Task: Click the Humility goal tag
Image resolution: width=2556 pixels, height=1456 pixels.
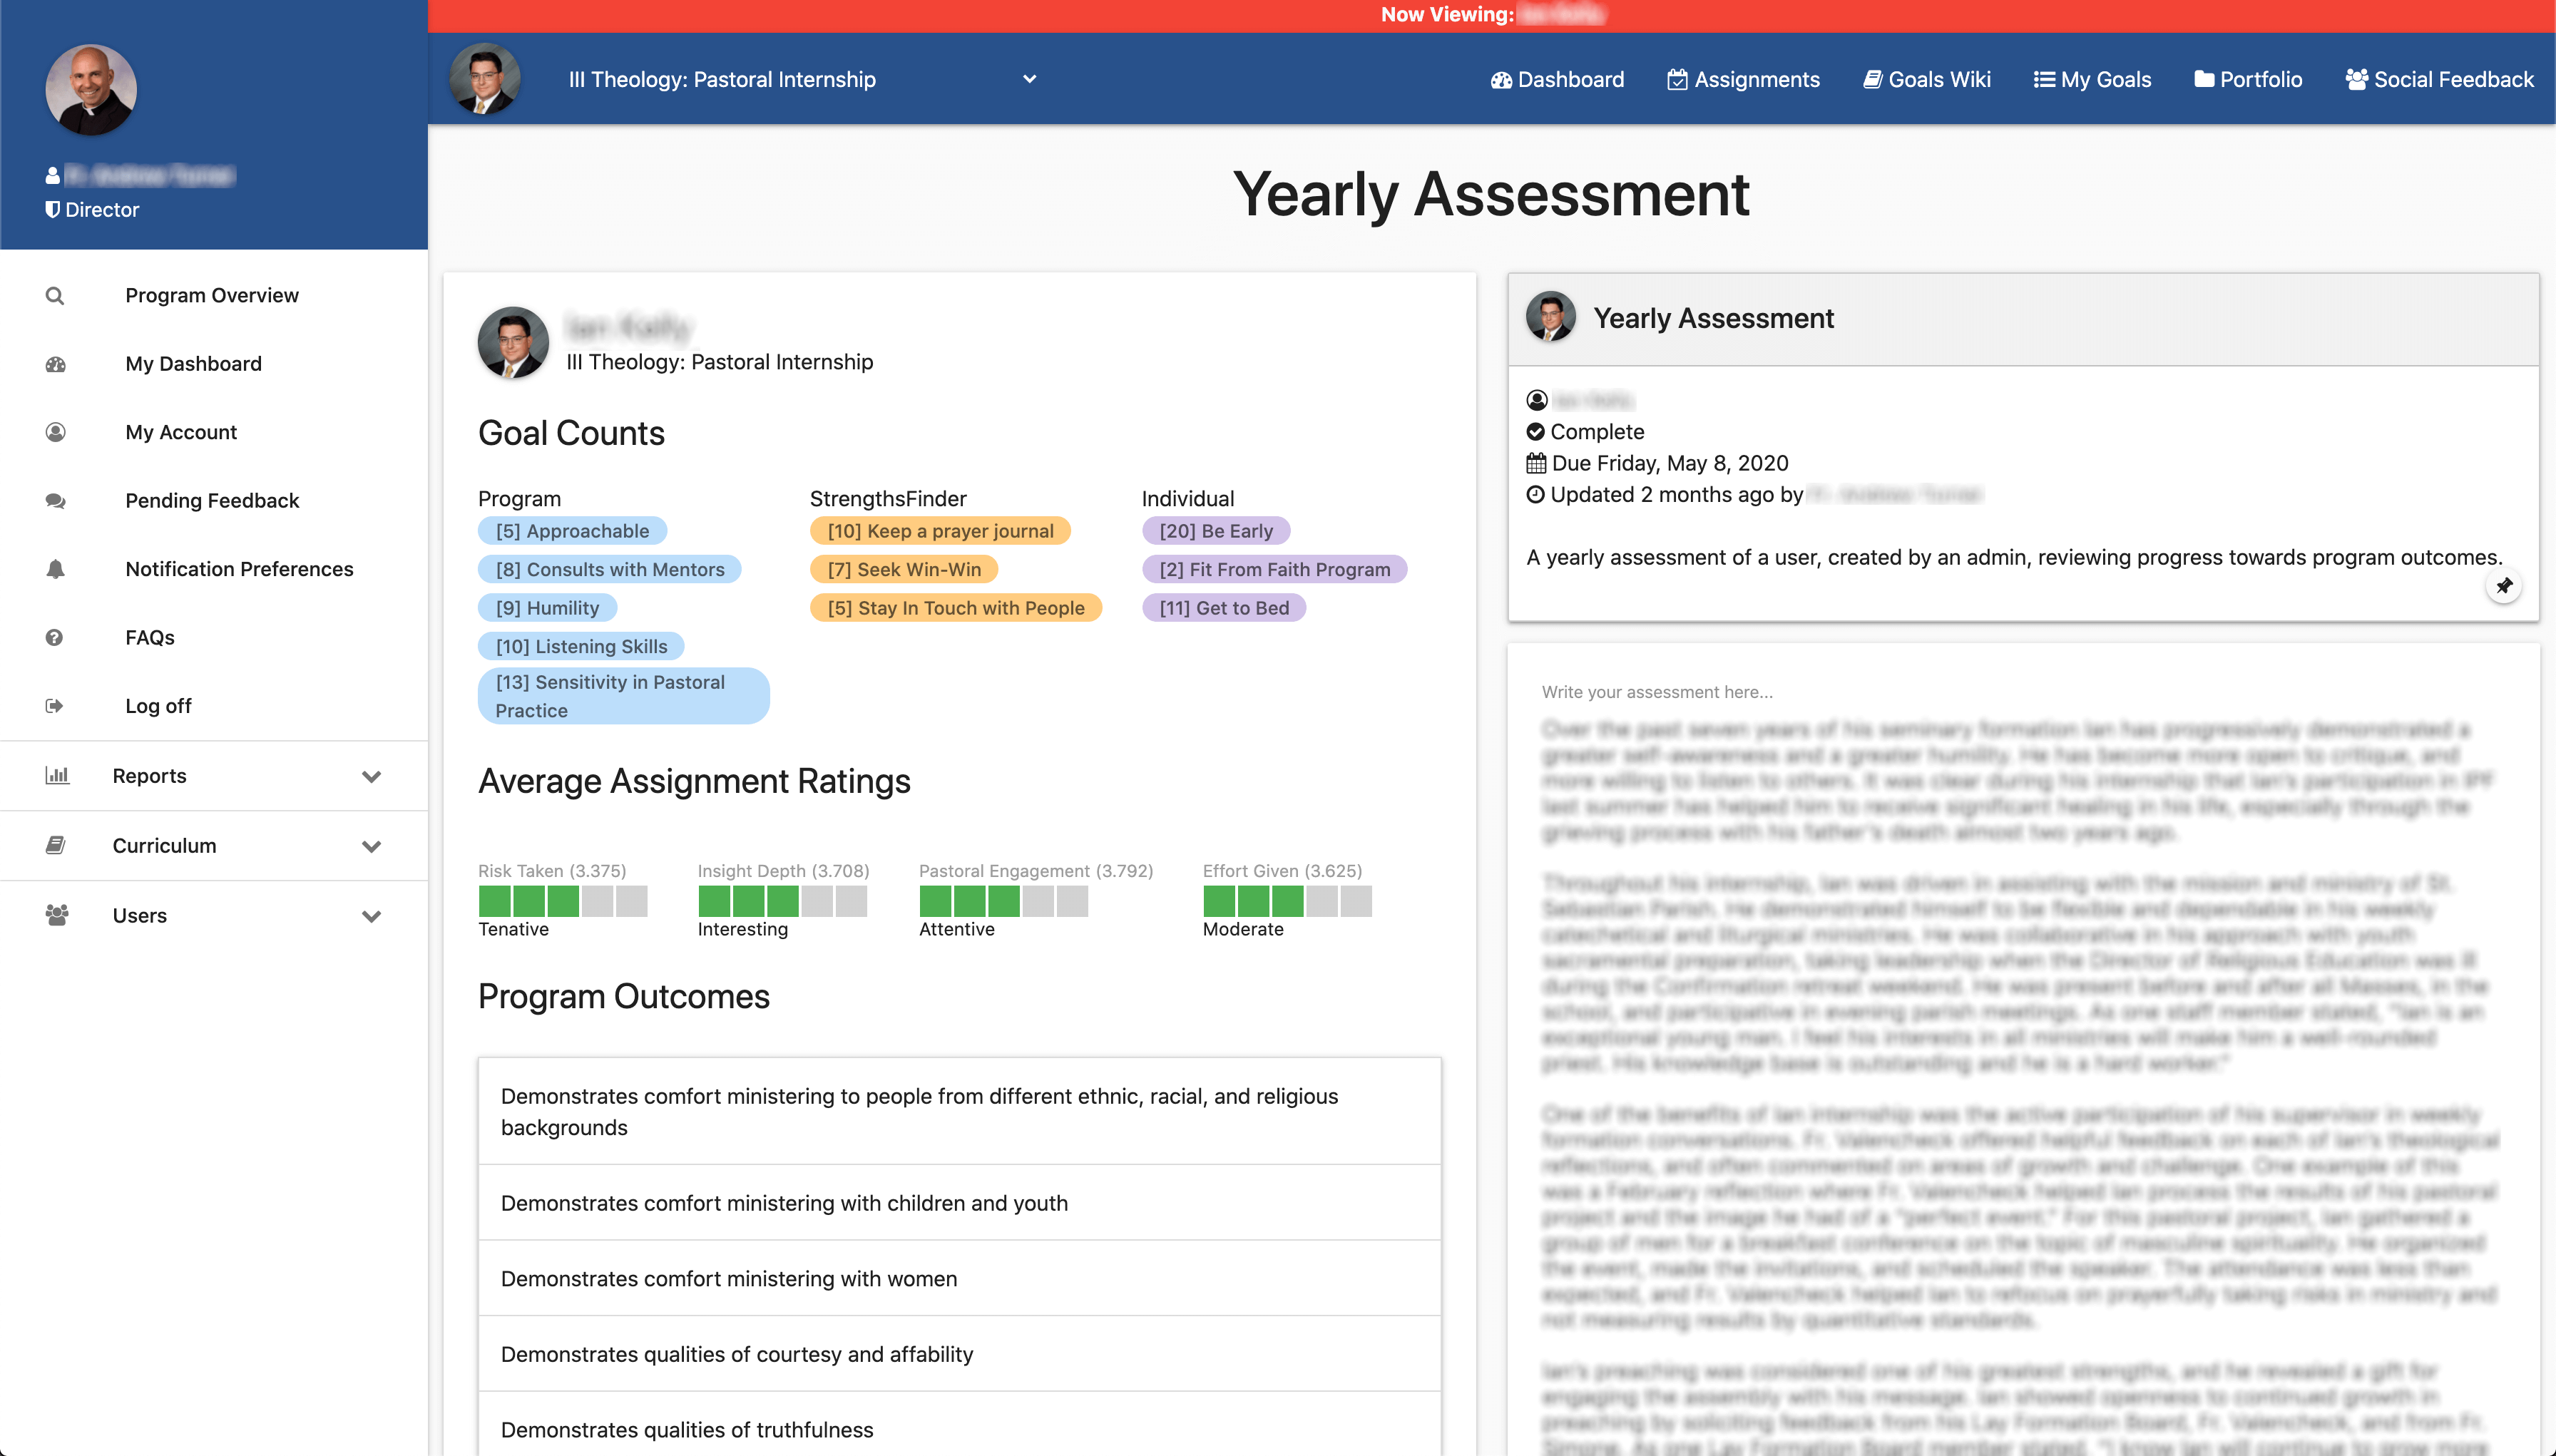Action: point(547,608)
